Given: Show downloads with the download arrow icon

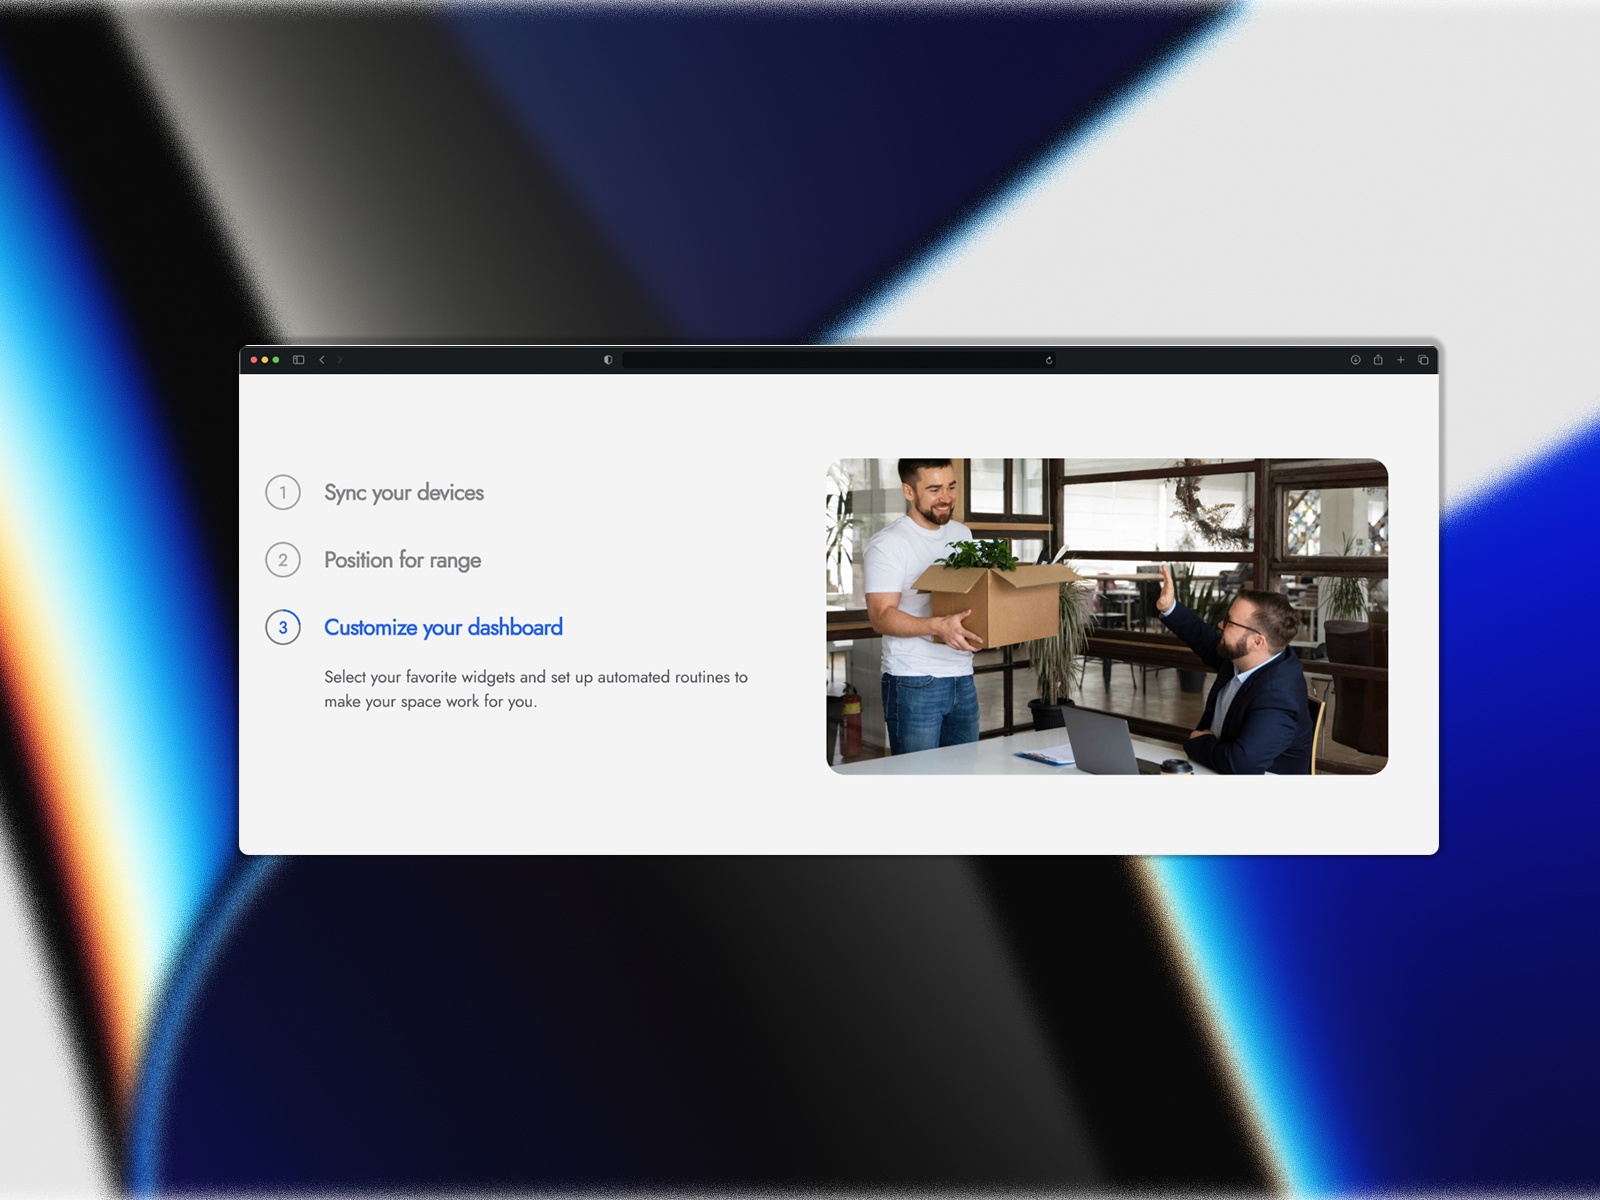Looking at the screenshot, I should point(1355,360).
